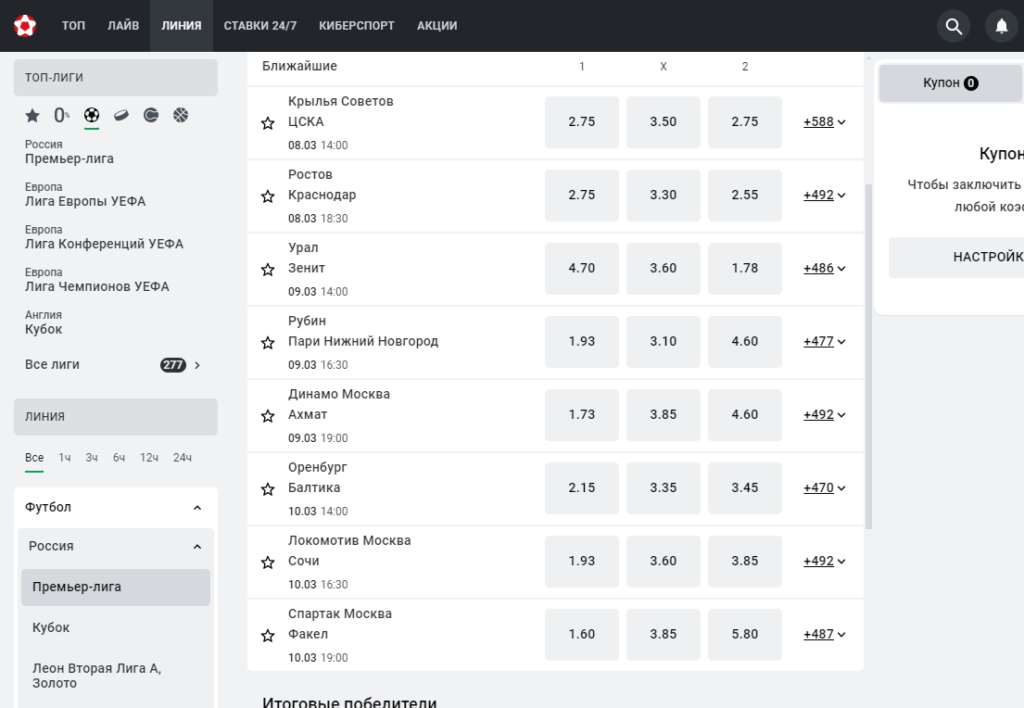The image size is (1024, 708).
Task: Open Лига Конференций УЕФА league
Action: coord(104,237)
